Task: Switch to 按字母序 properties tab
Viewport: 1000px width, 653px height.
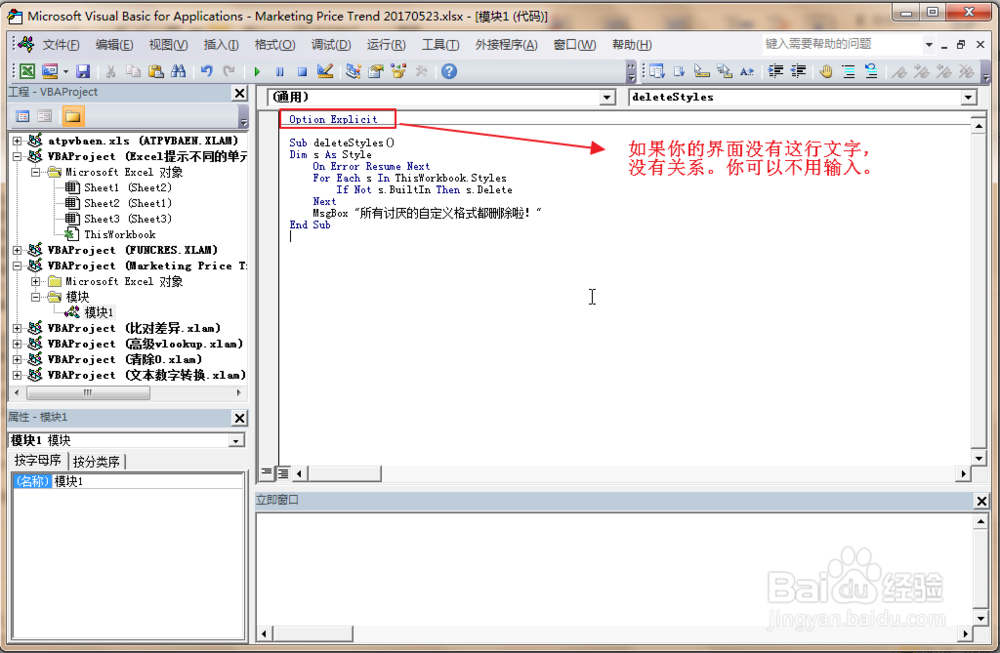Action: click(38, 460)
